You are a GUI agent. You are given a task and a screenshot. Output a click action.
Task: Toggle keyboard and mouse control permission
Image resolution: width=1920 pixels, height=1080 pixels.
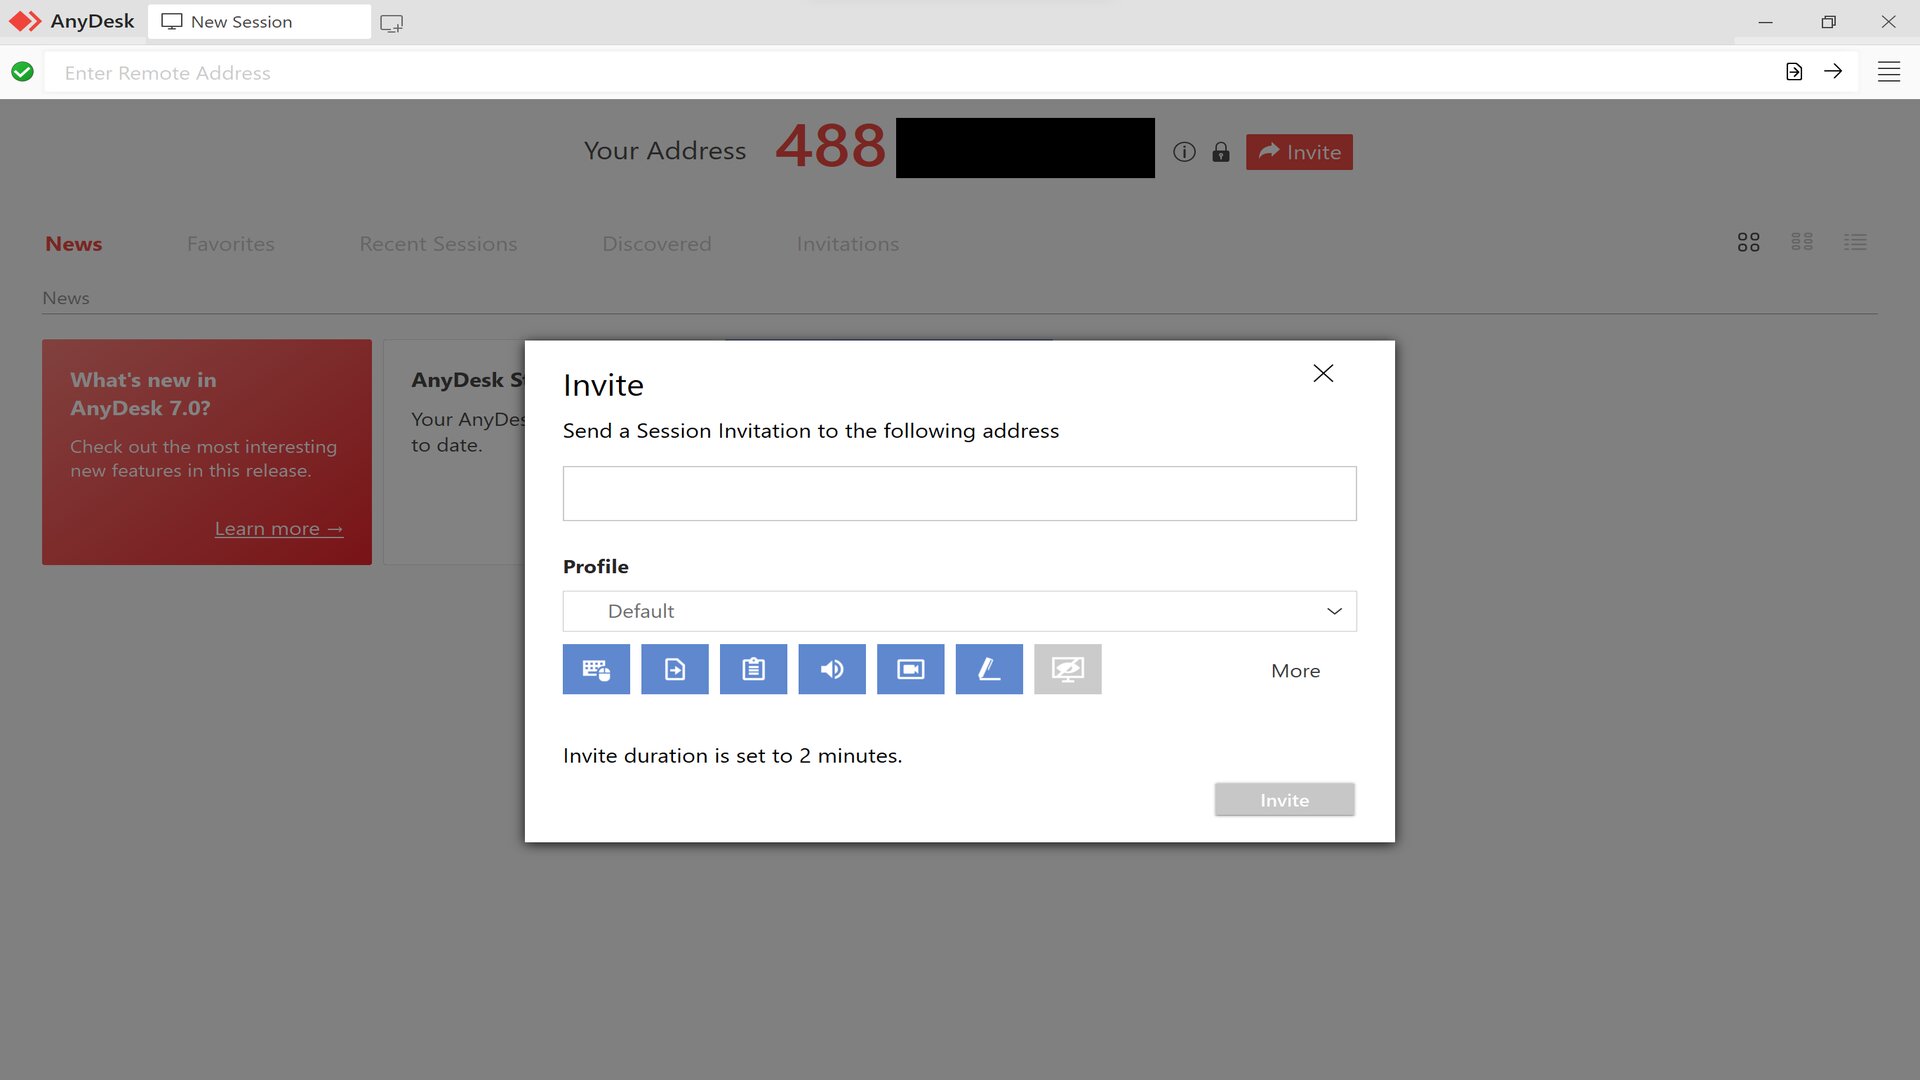pos(596,669)
